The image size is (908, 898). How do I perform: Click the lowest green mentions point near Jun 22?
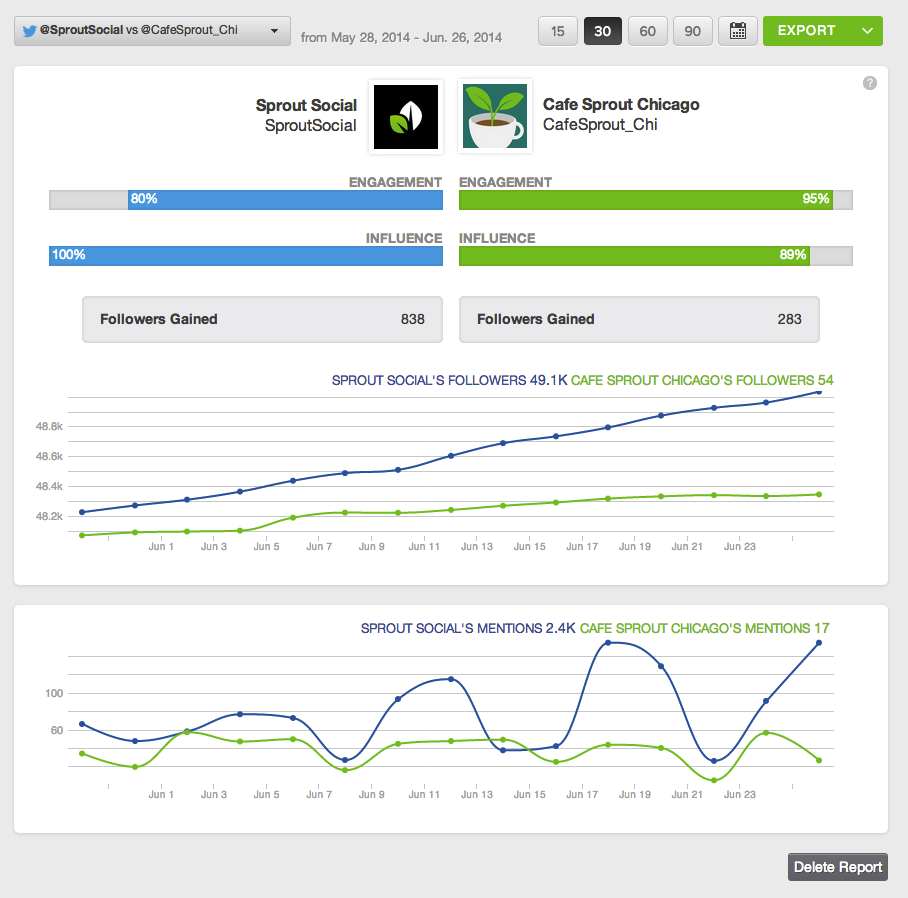pos(713,780)
